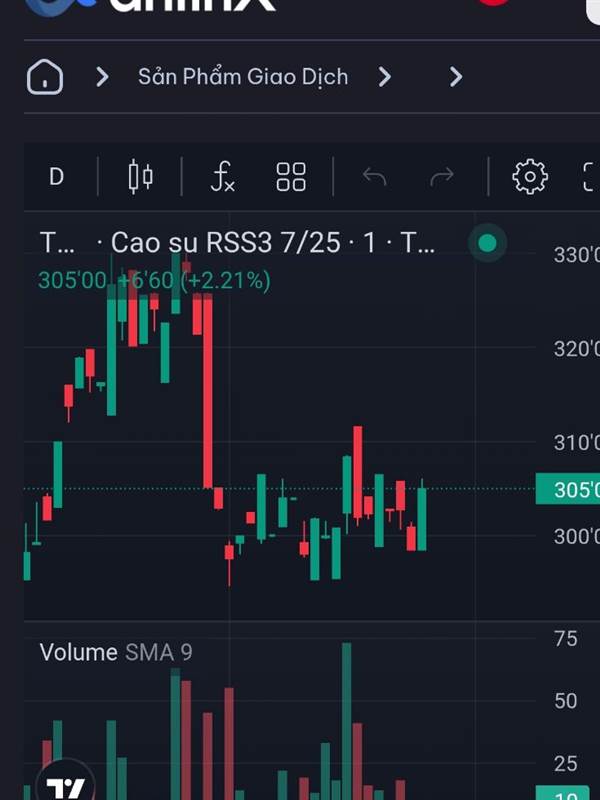Open the home icon in breadcrumb
Image resolution: width=600 pixels, height=800 pixels.
45,77
